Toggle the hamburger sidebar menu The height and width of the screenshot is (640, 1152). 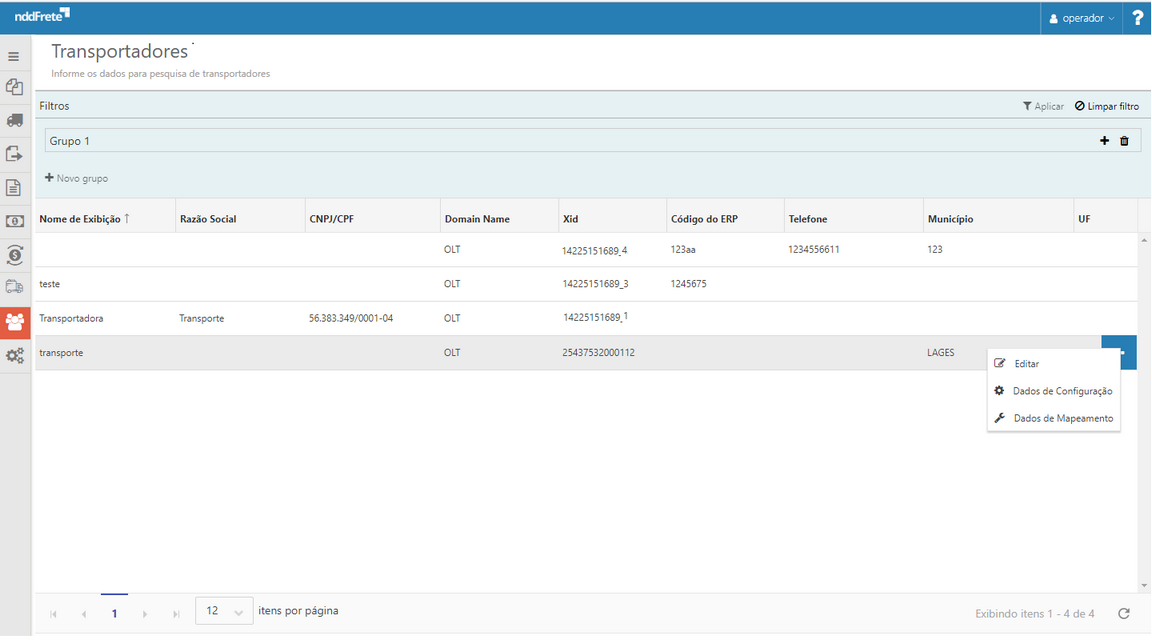coord(14,56)
